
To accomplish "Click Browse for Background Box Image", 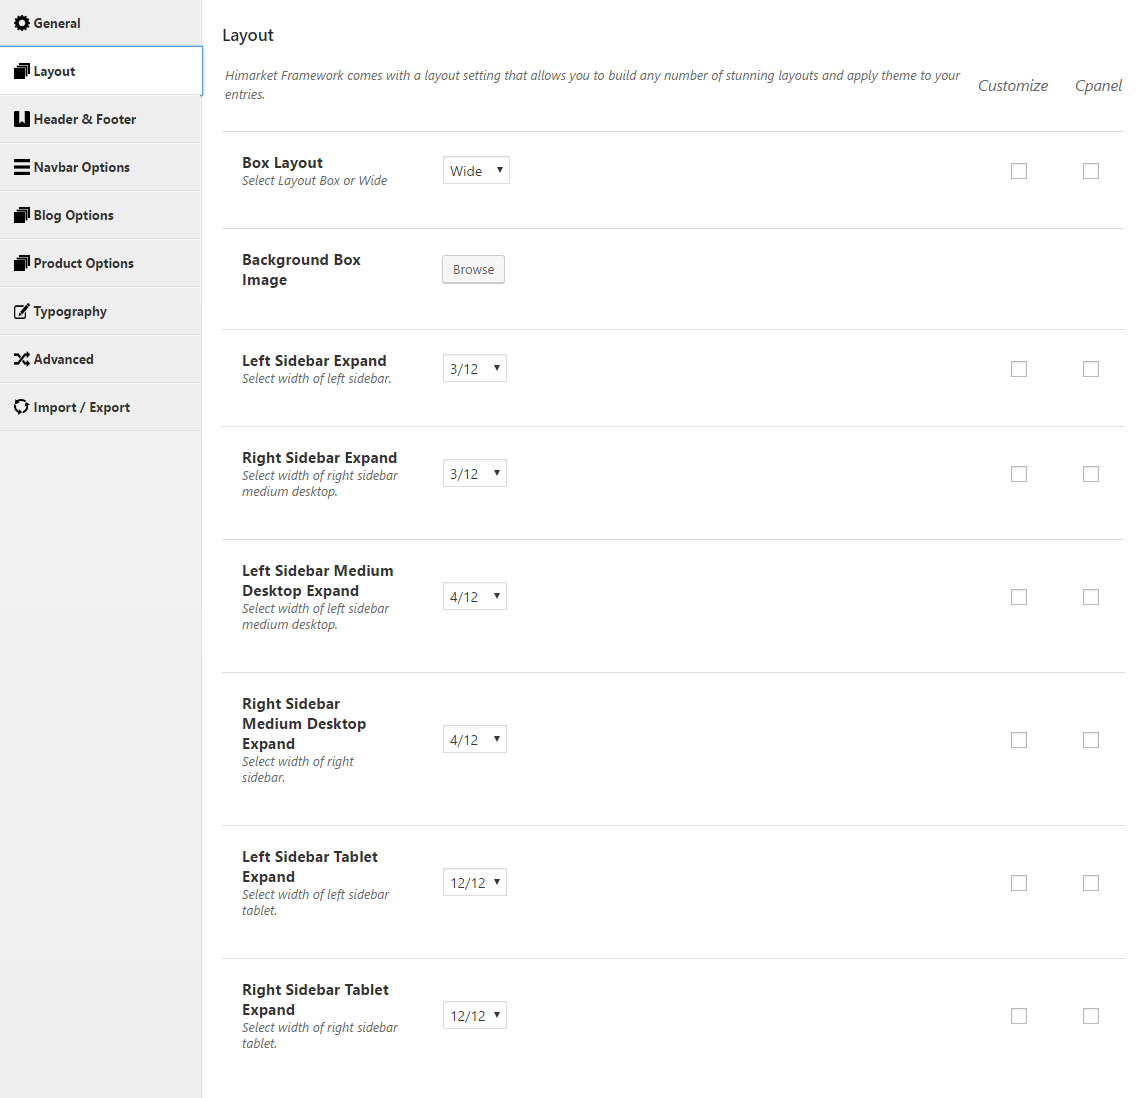I will coord(473,269).
